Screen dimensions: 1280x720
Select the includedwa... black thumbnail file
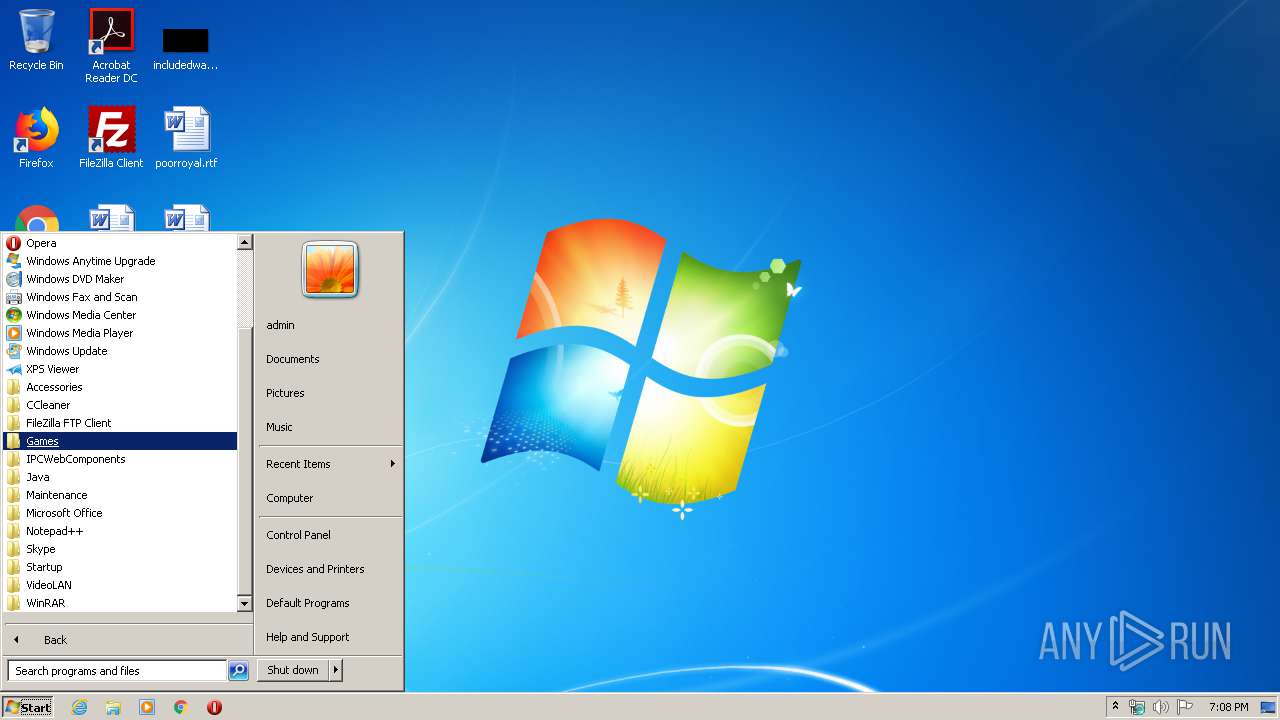(186, 48)
